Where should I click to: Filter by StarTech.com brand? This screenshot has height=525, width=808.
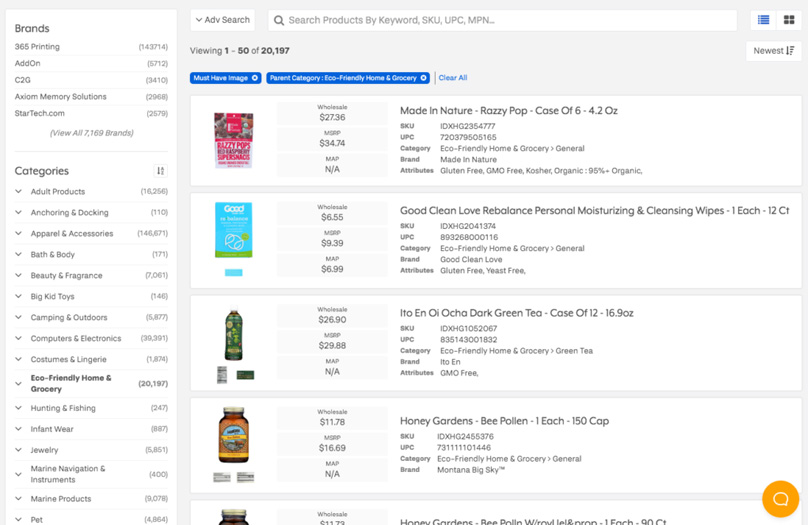click(x=39, y=113)
